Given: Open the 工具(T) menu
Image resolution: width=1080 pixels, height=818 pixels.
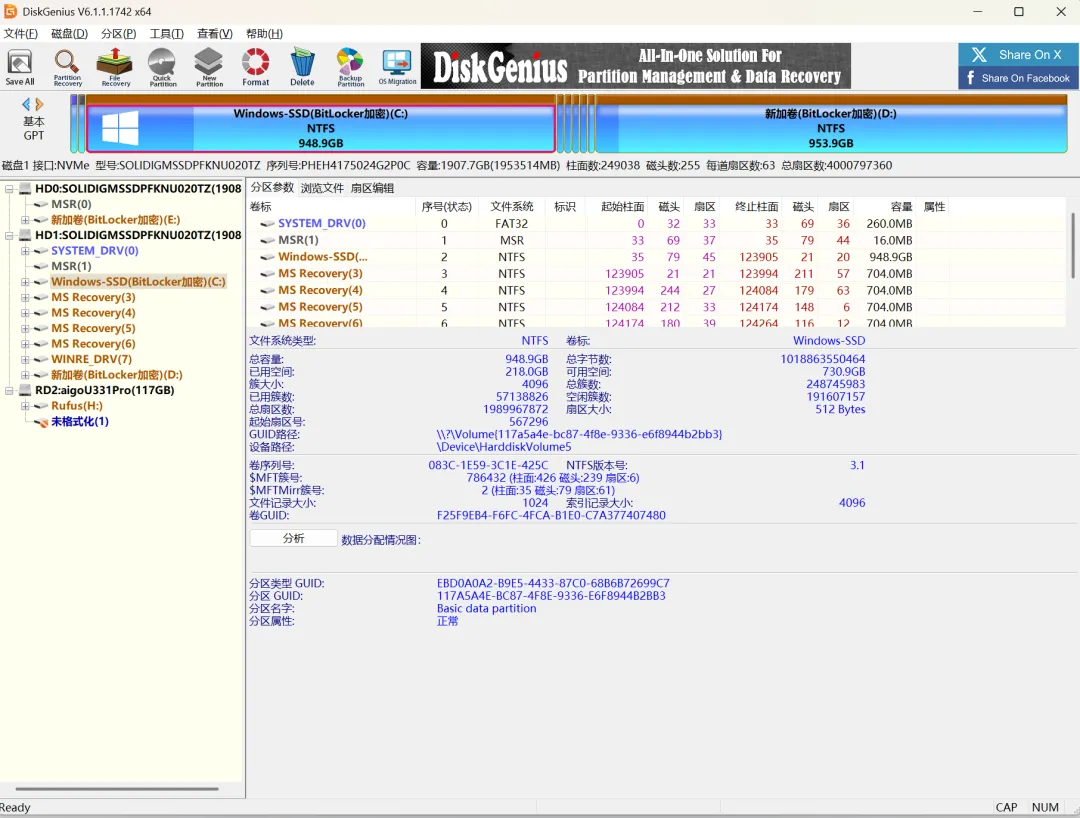Looking at the screenshot, I should [x=167, y=34].
